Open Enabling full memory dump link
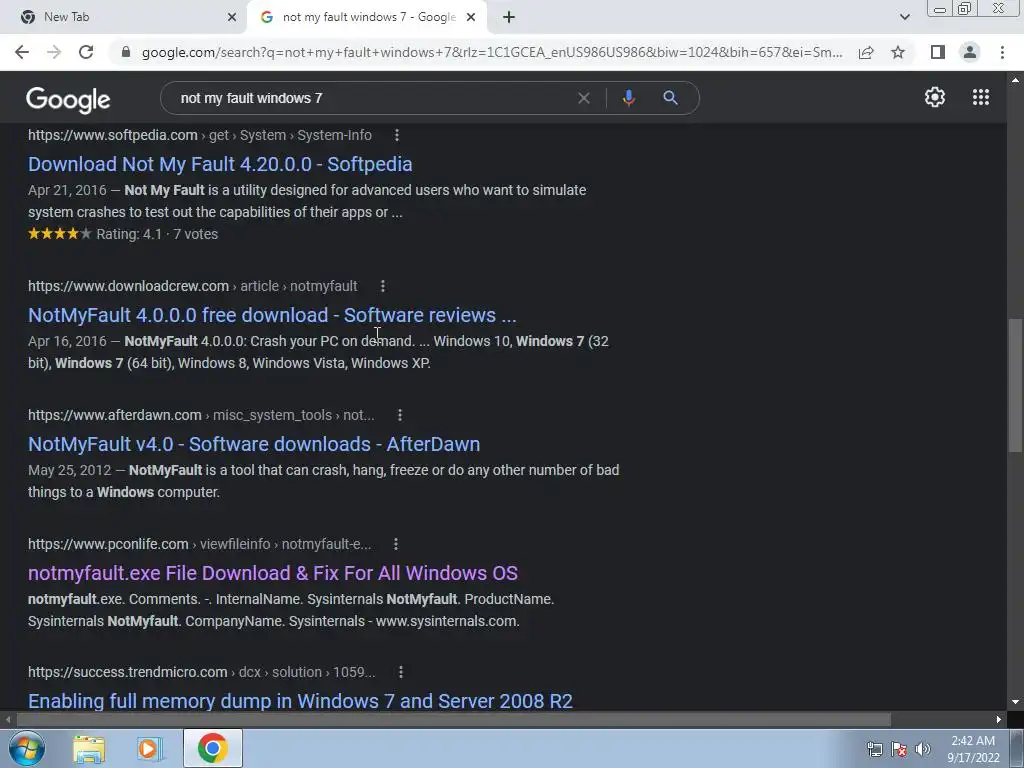 click(300, 701)
